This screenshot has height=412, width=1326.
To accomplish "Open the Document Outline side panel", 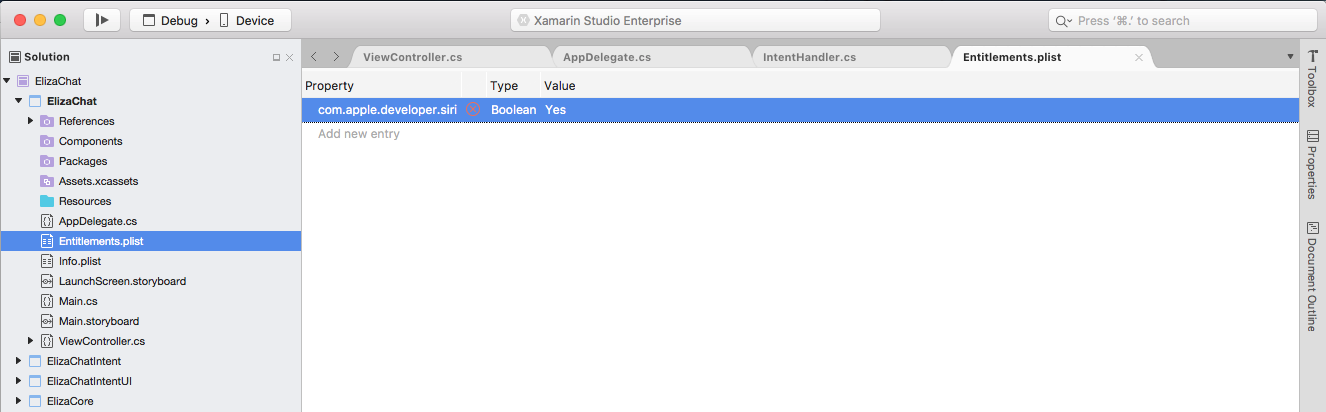I will click(1313, 276).
